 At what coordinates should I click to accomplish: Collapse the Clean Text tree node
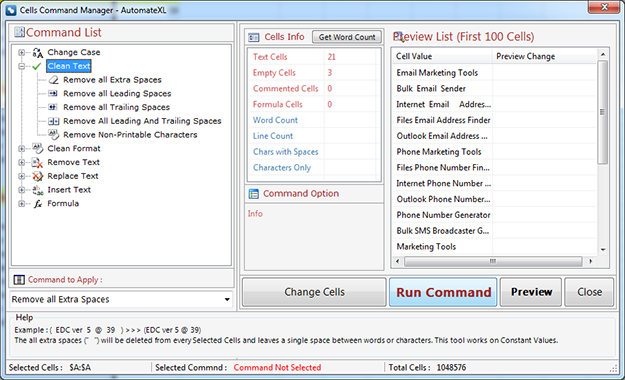coord(22,66)
